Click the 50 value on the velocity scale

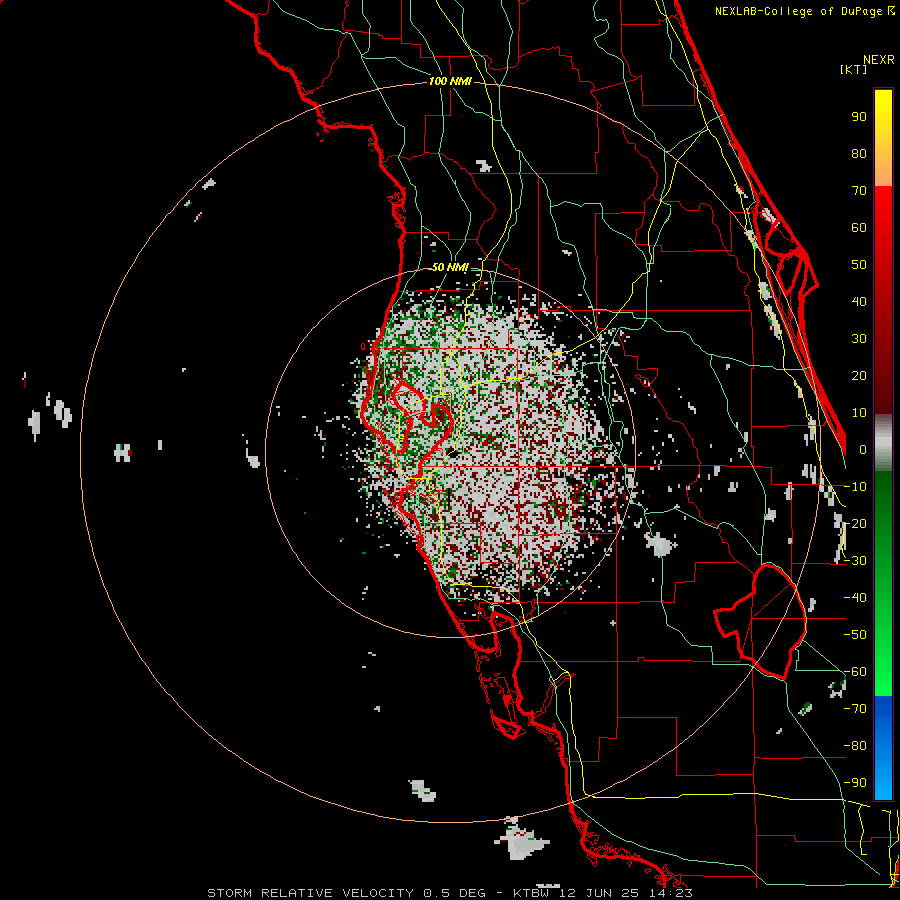[859, 265]
